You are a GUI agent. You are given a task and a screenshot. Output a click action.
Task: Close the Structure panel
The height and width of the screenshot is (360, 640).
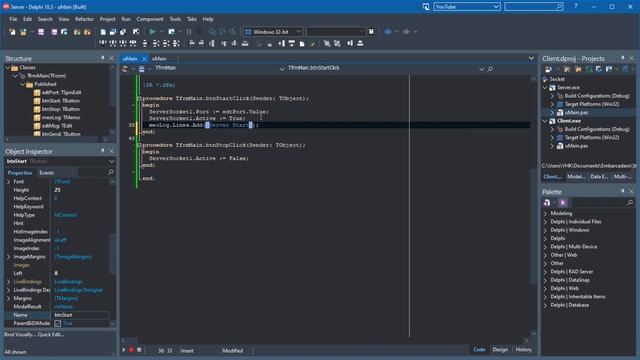click(x=111, y=58)
